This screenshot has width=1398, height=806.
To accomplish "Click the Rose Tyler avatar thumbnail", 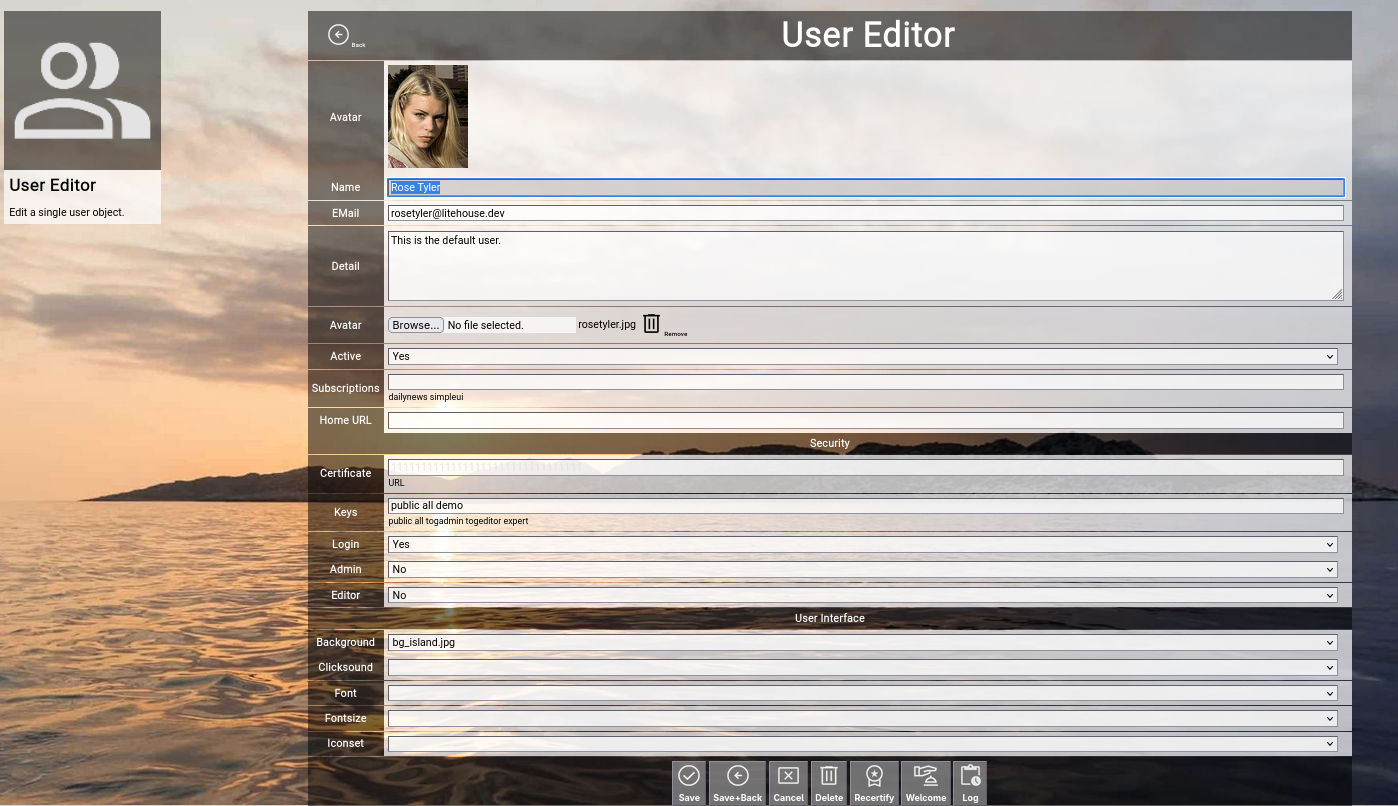I will pos(428,117).
